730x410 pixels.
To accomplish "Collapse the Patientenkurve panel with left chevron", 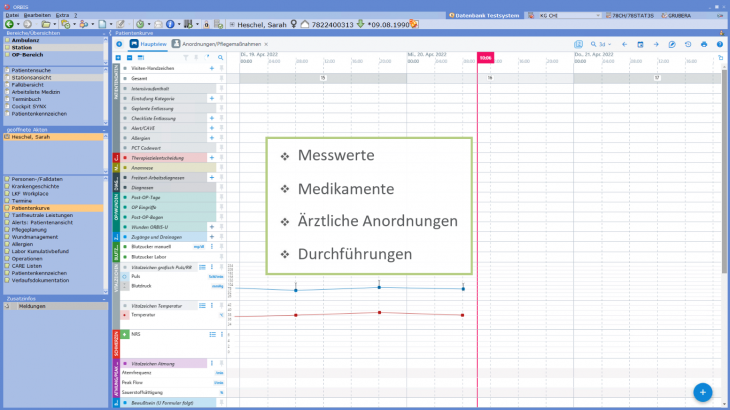I will click(x=111, y=33).
